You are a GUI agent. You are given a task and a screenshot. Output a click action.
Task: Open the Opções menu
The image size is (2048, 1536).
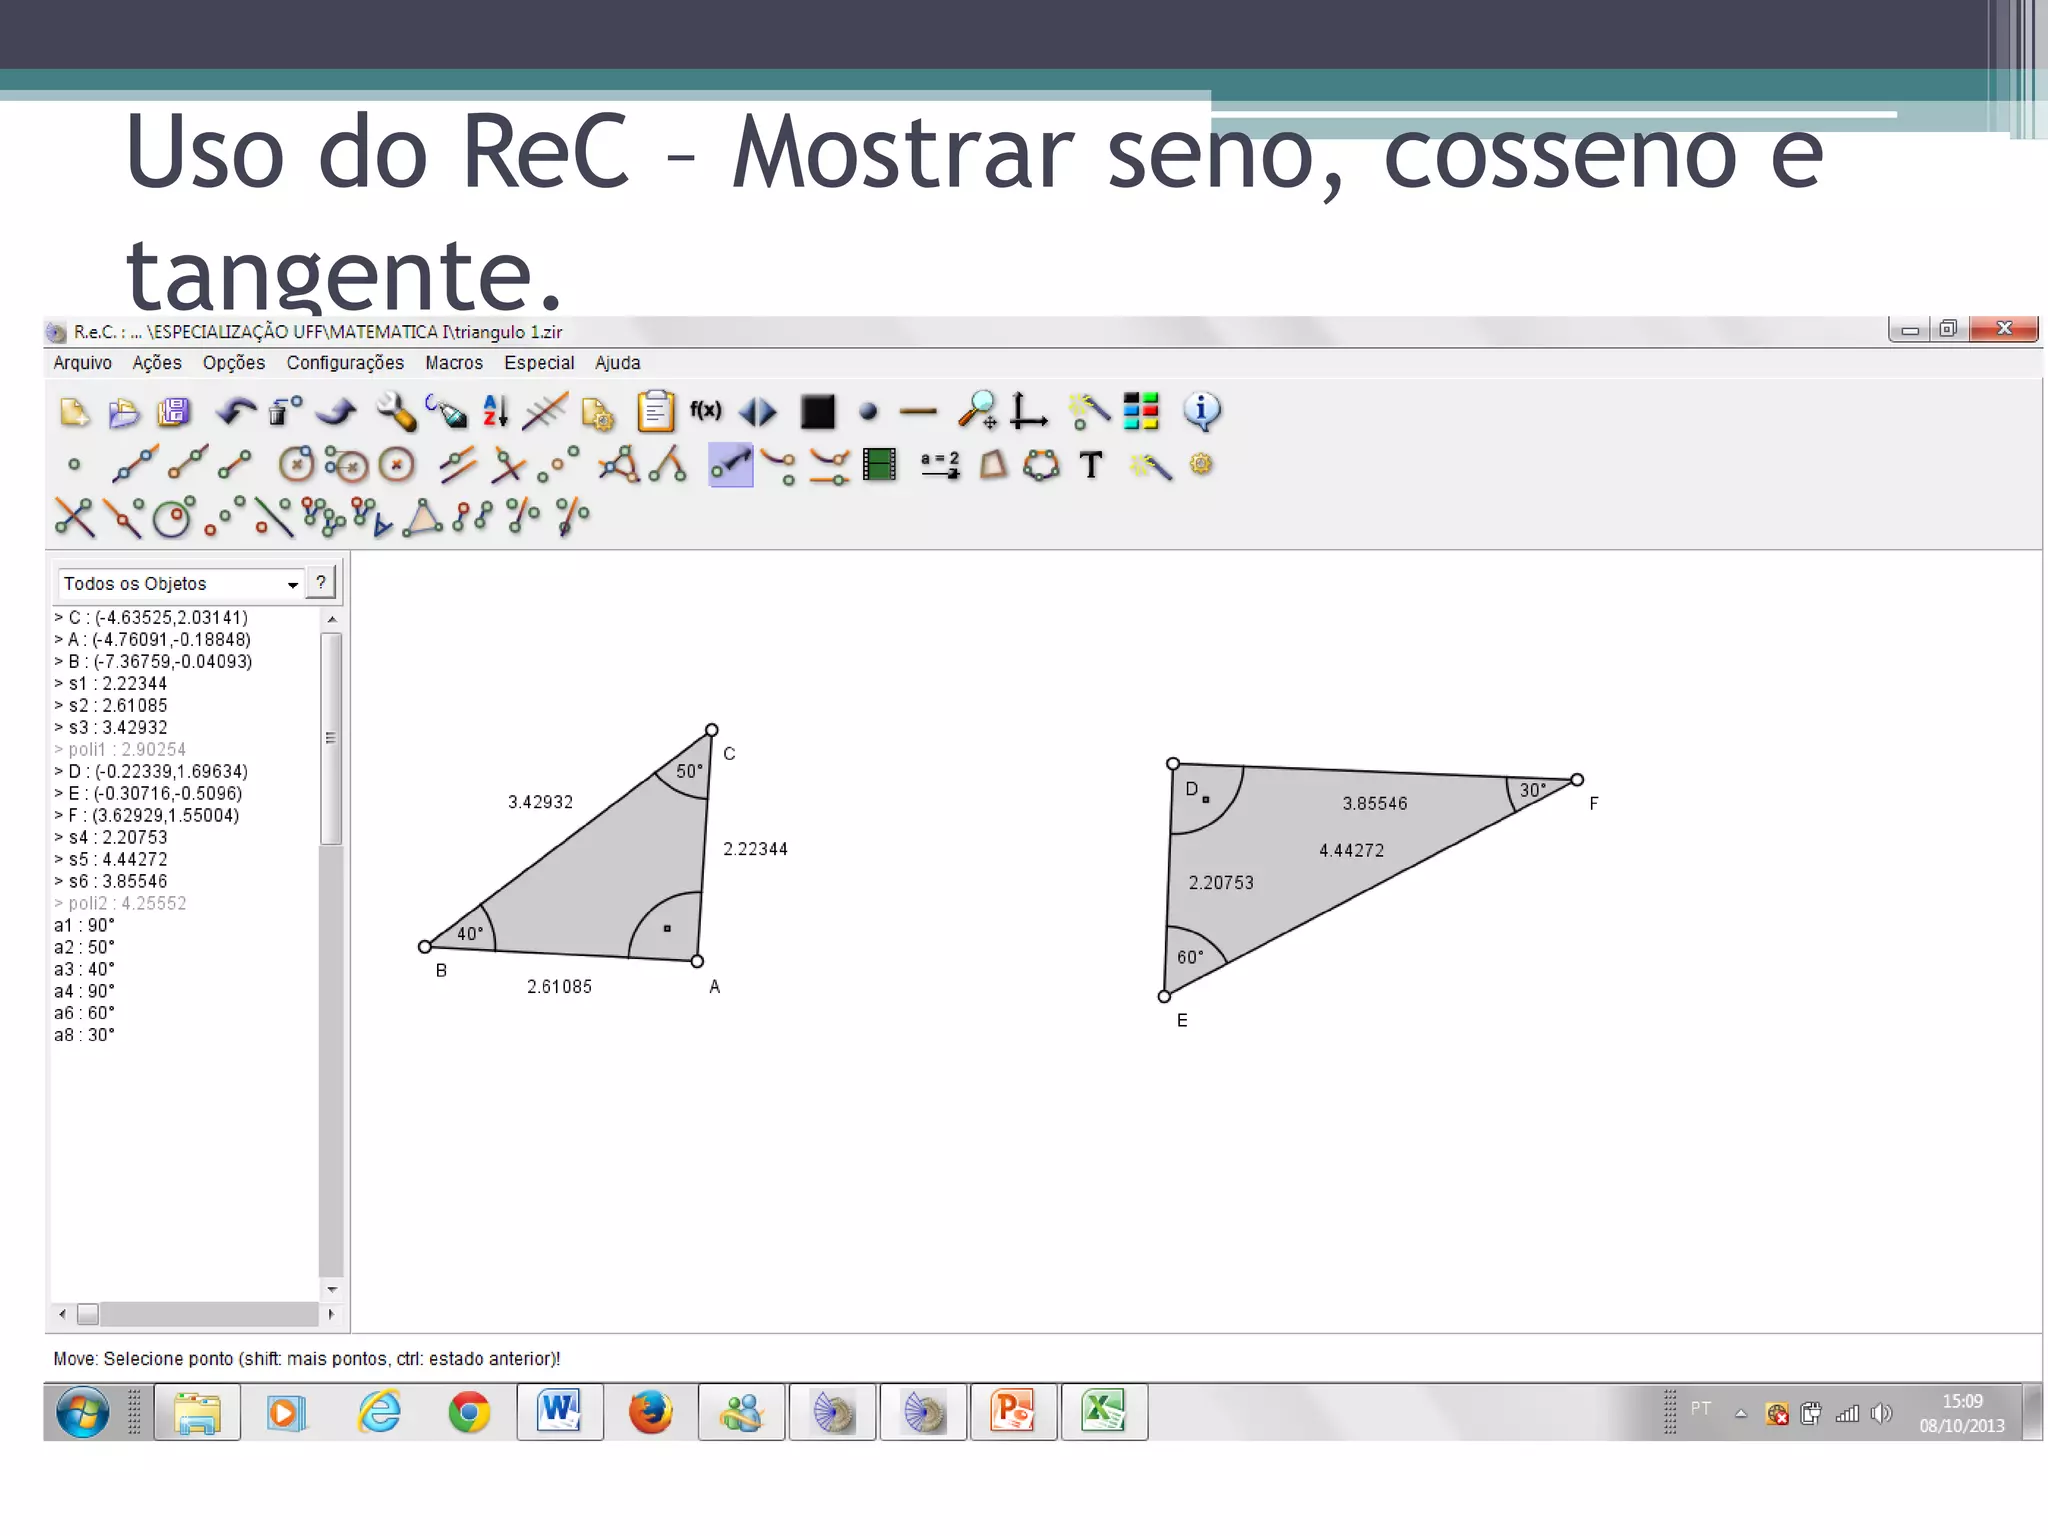[234, 363]
